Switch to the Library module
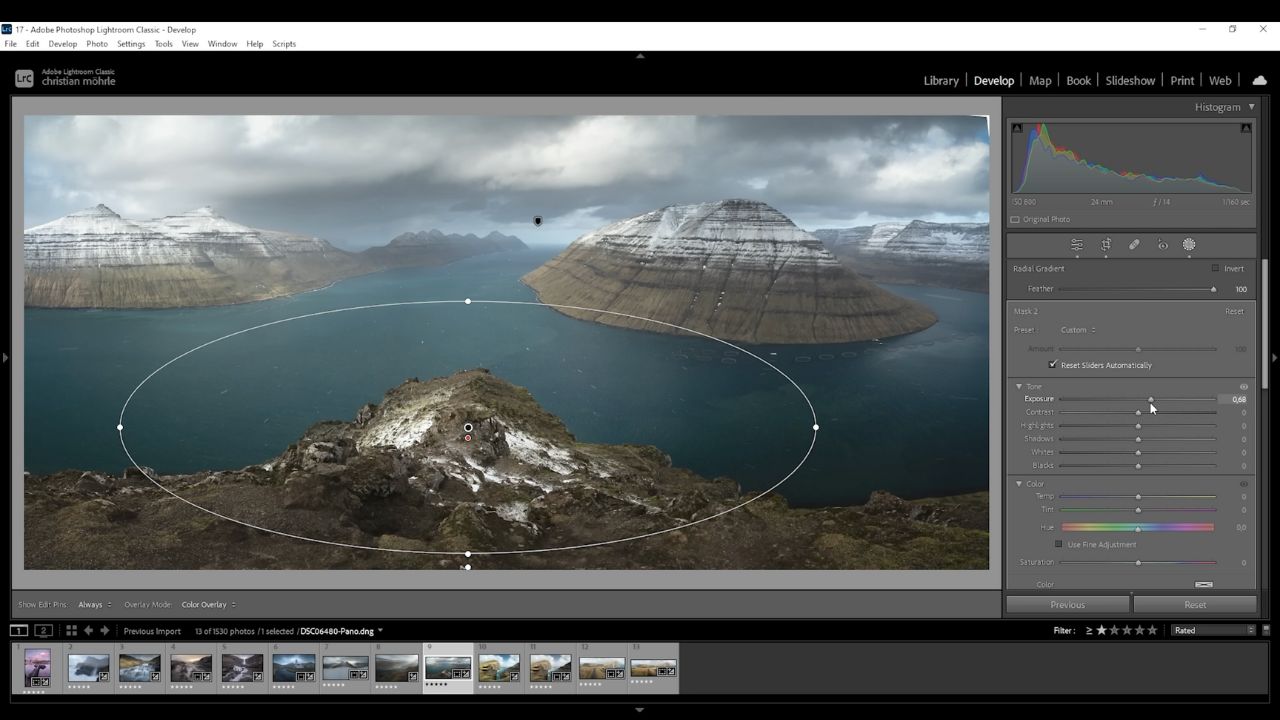 pos(940,81)
